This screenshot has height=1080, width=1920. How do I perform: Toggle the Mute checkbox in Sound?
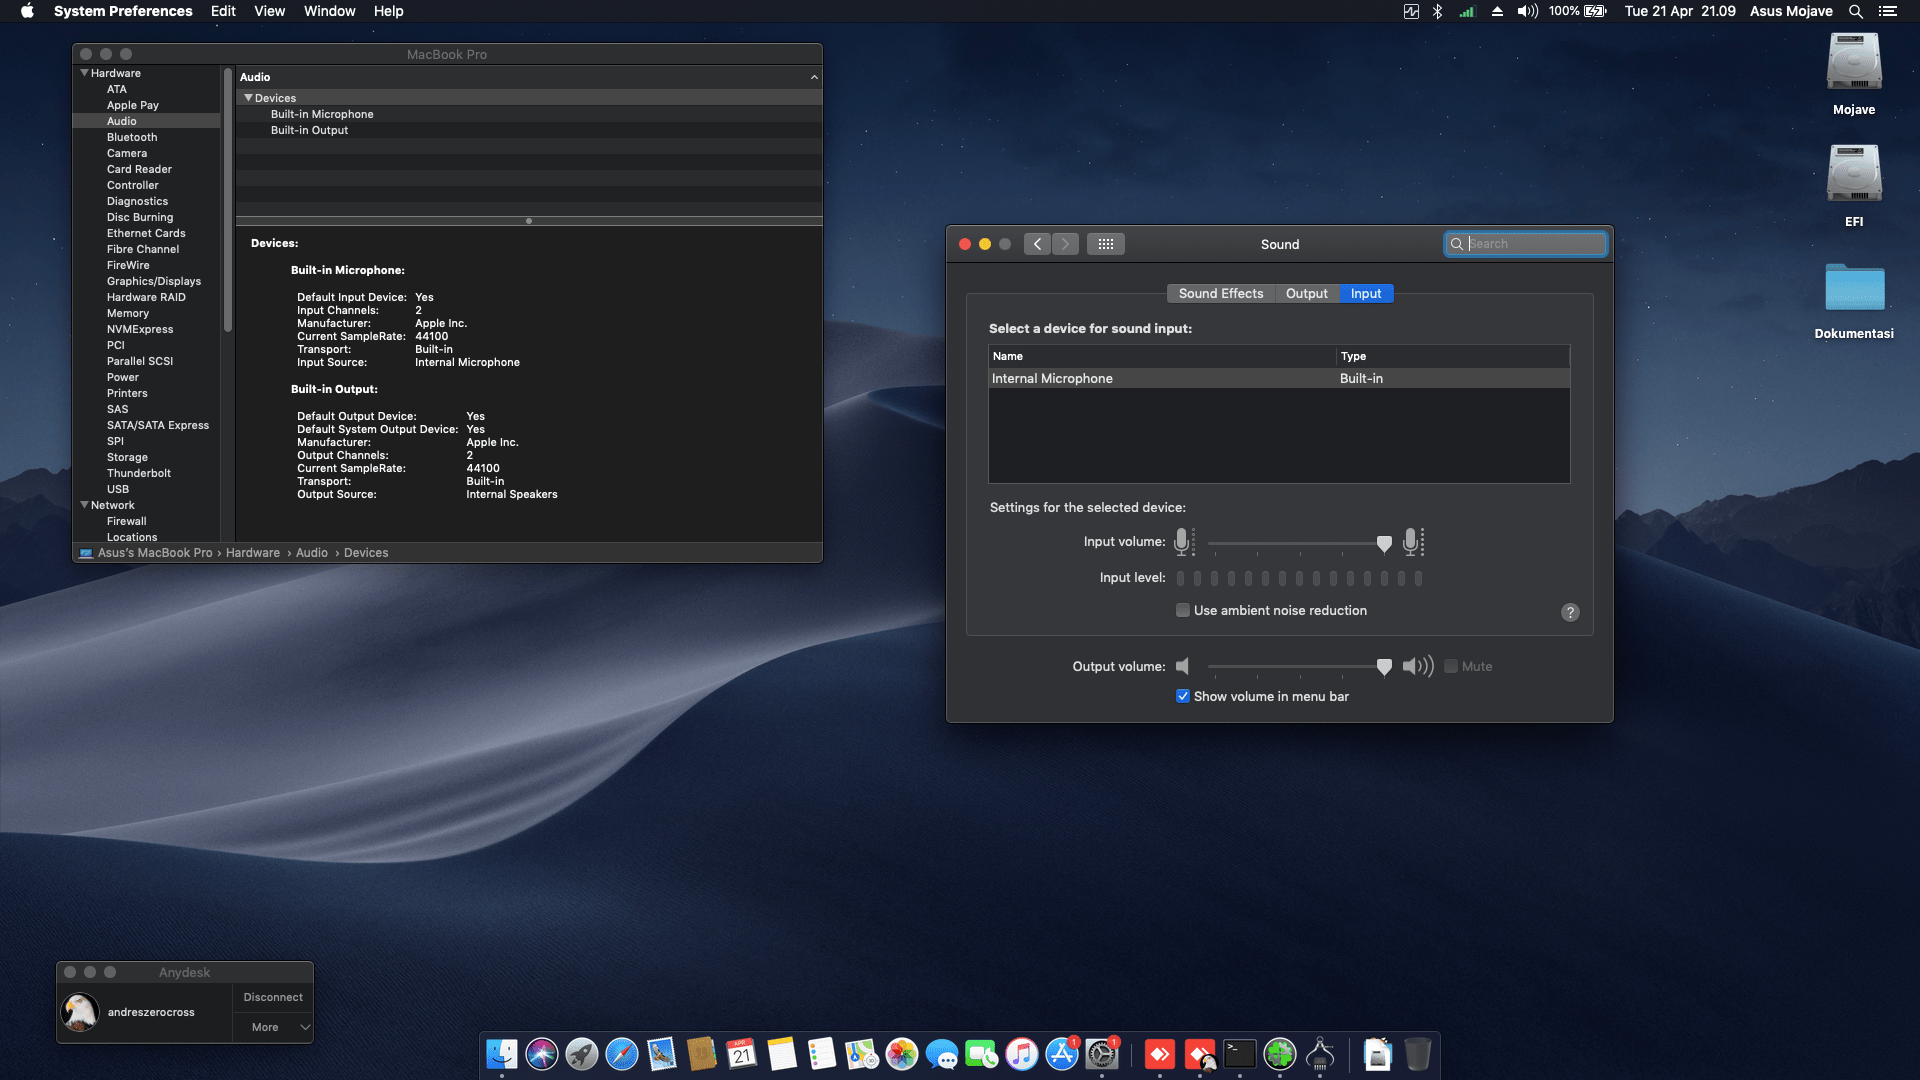pos(1451,667)
